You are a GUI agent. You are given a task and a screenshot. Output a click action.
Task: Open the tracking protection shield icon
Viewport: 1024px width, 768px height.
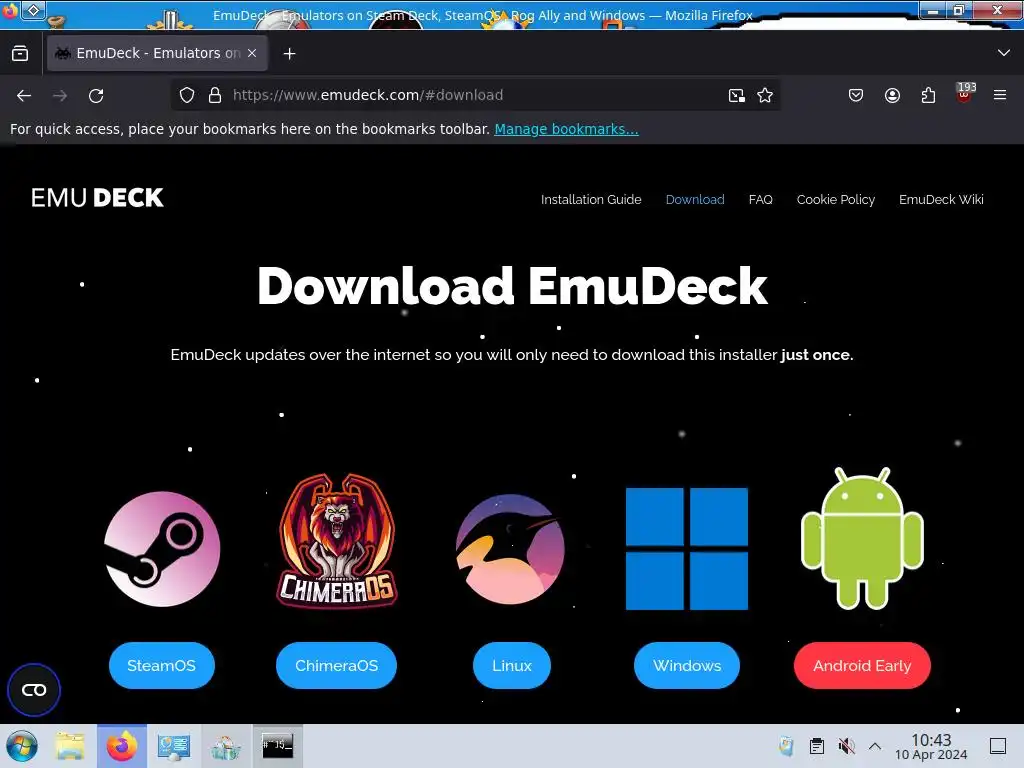187,95
